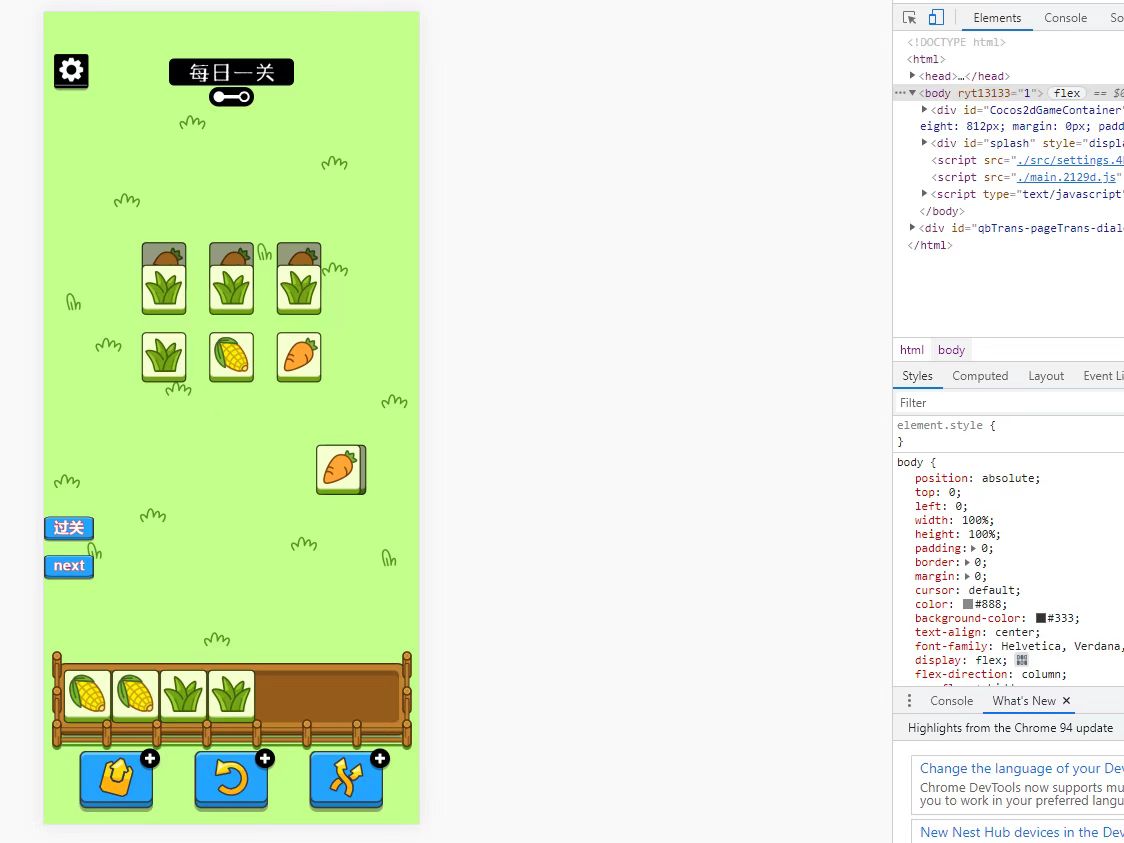
Task: Collapse the body element node
Action: click(x=913, y=93)
